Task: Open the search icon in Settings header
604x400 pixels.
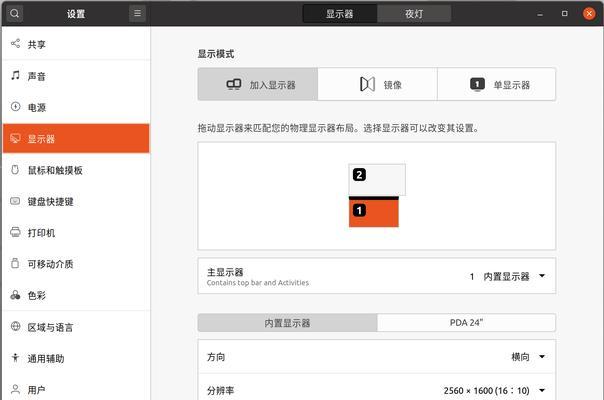Action: click(14, 13)
